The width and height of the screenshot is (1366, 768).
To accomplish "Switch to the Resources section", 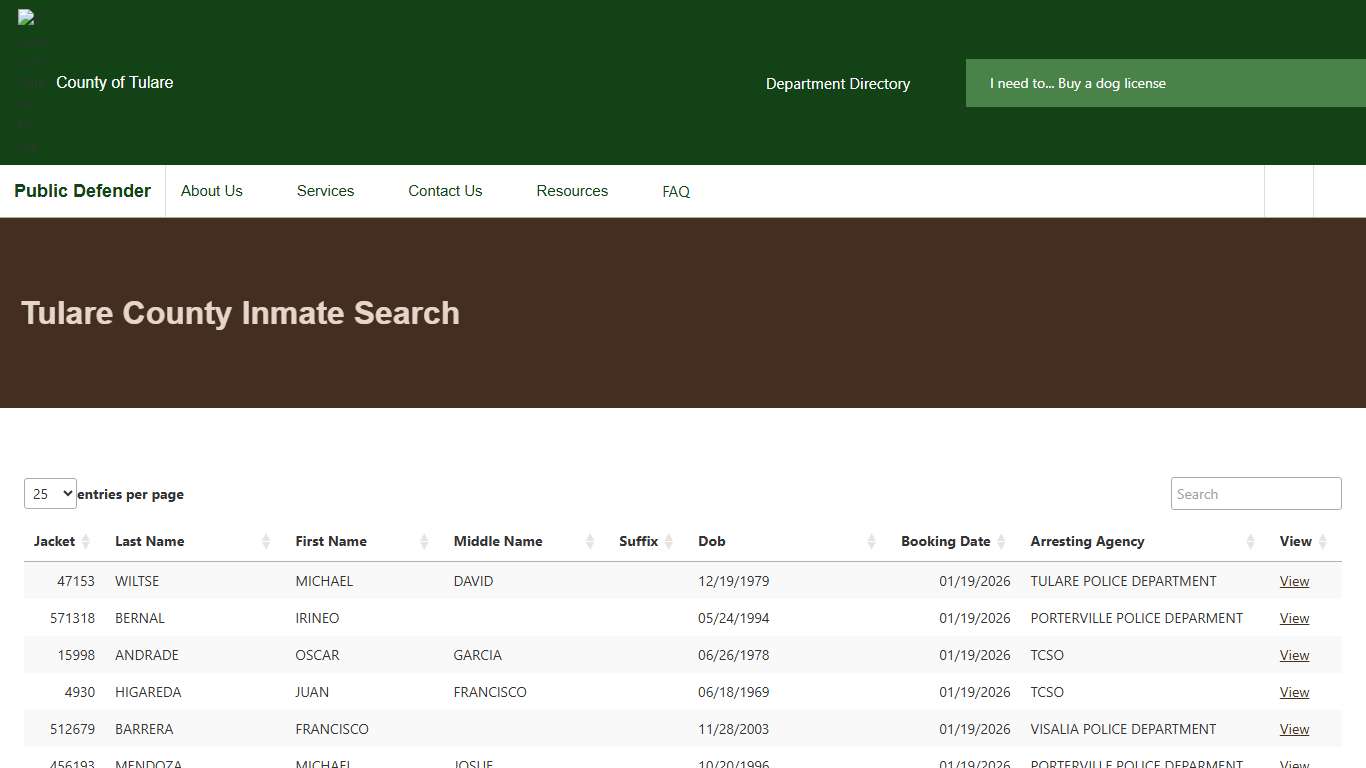I will point(571,191).
